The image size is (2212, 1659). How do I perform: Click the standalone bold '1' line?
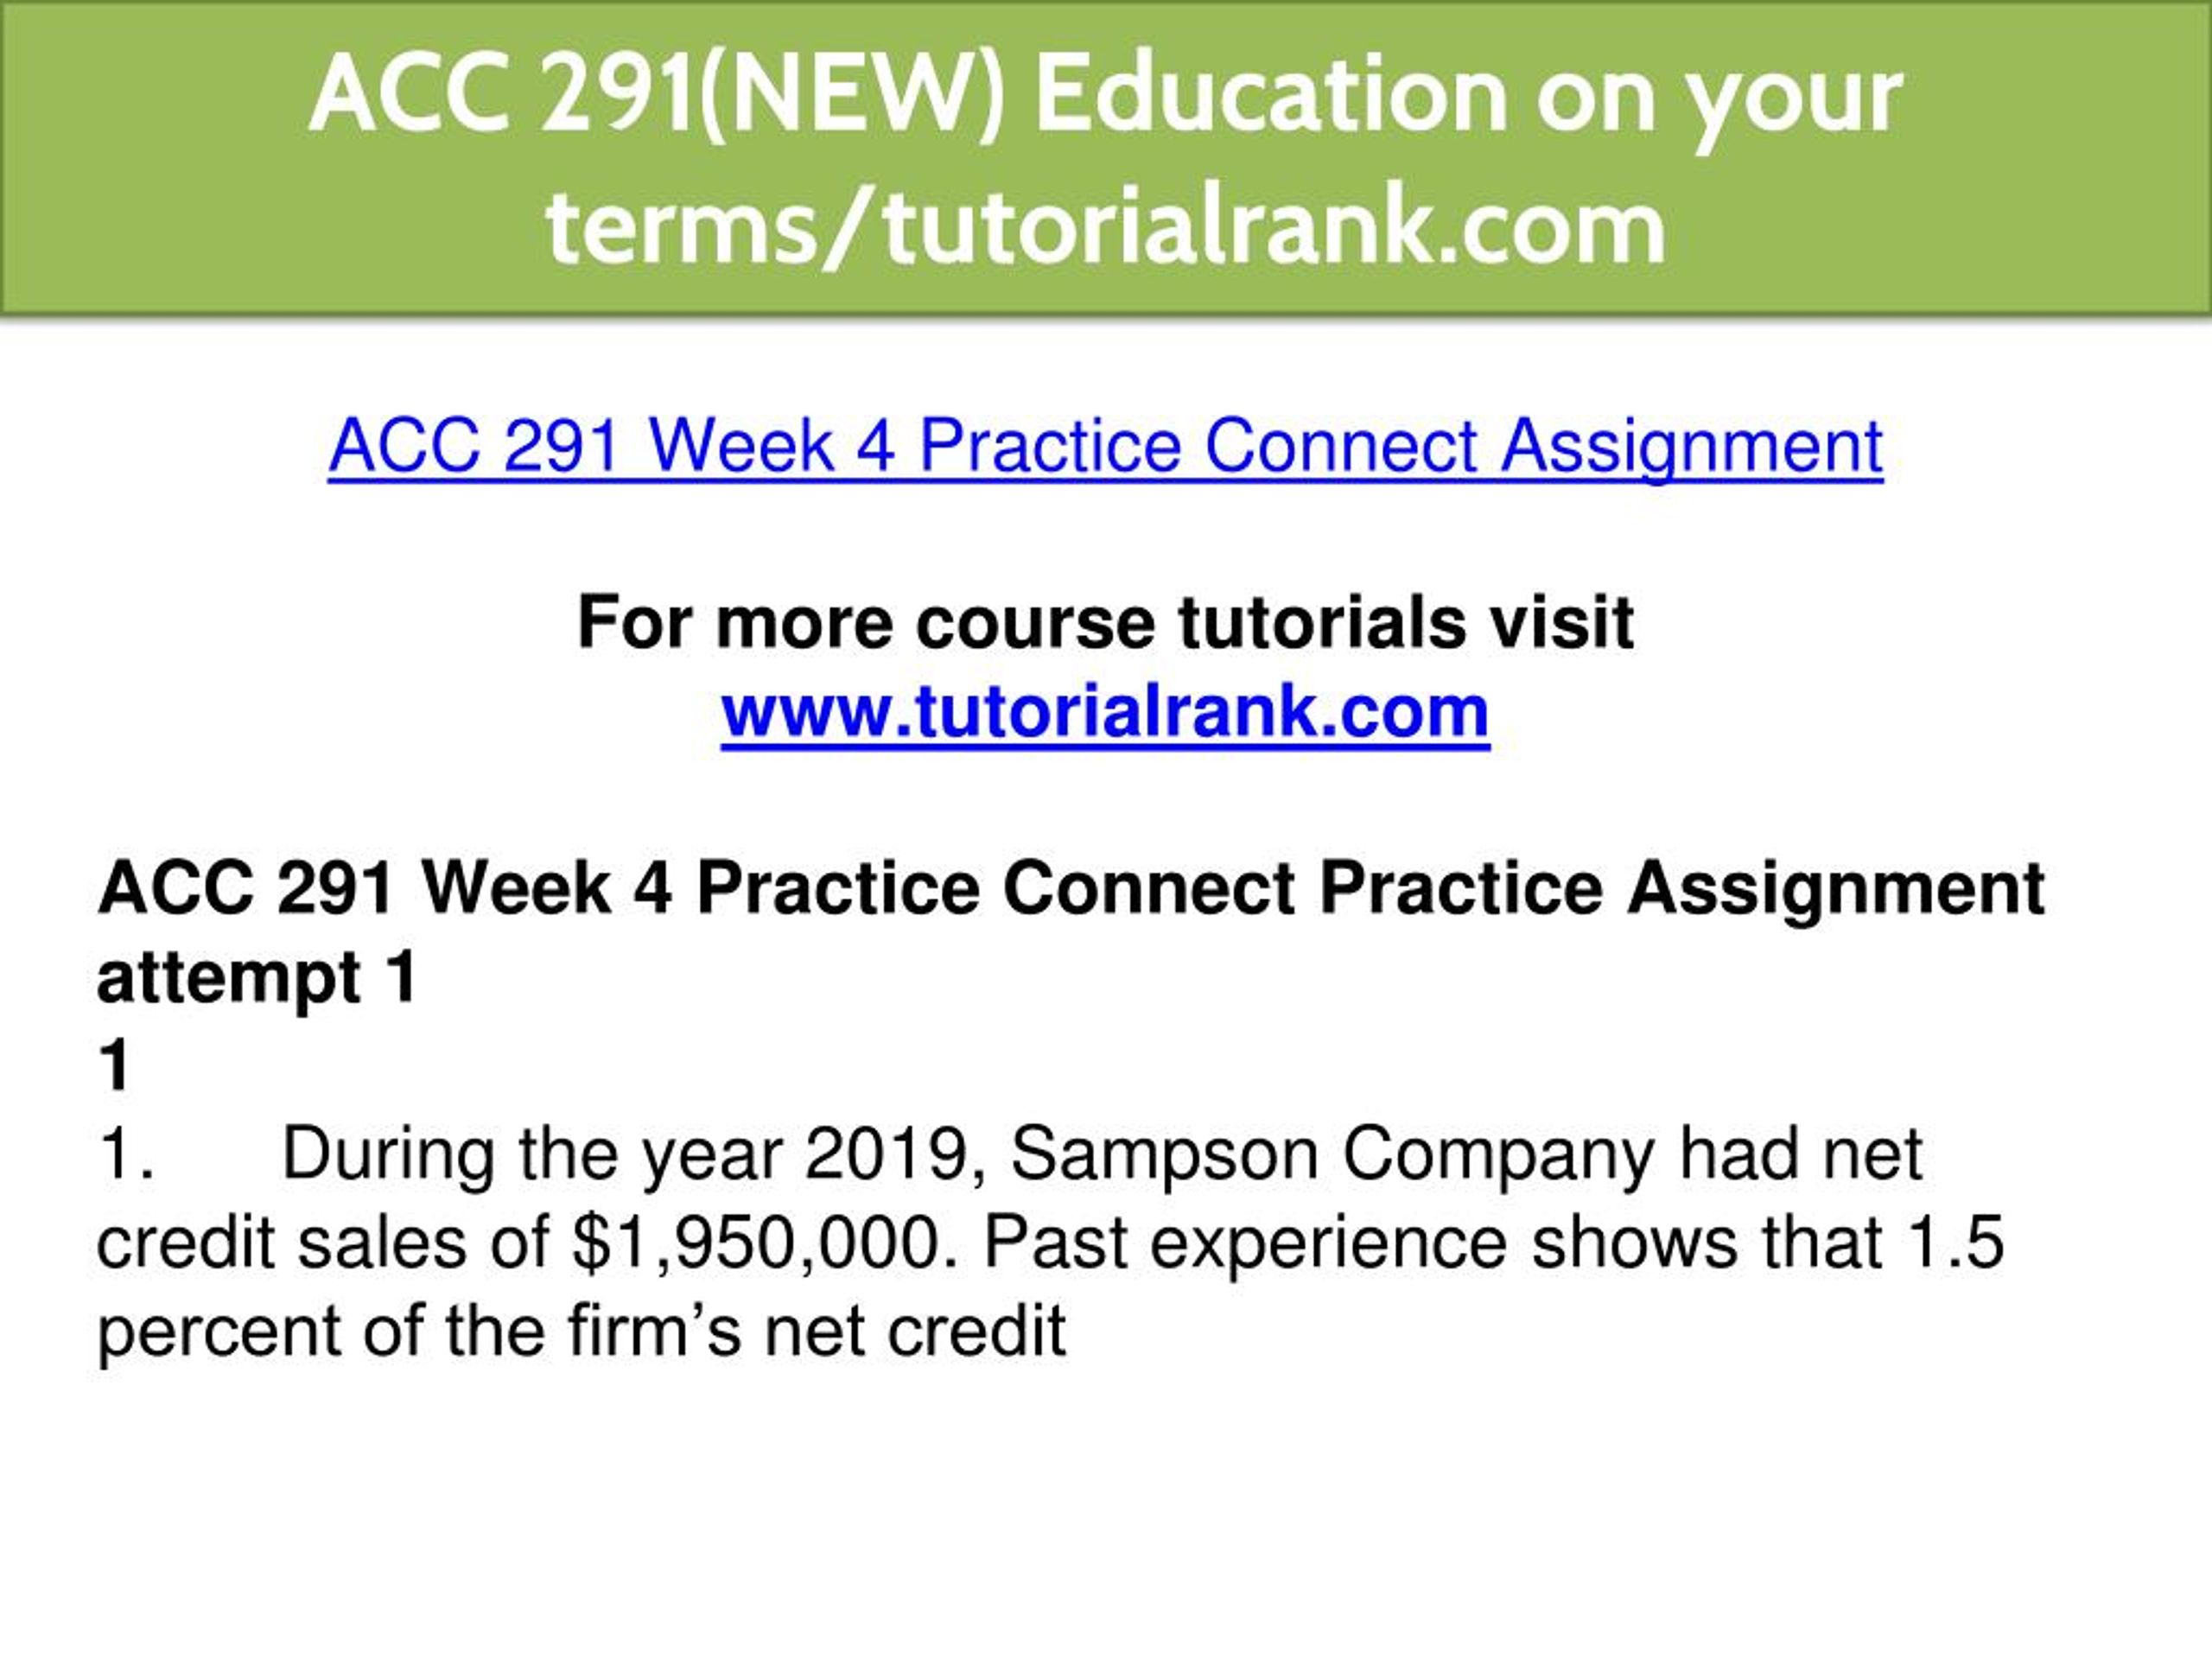tap(114, 1065)
